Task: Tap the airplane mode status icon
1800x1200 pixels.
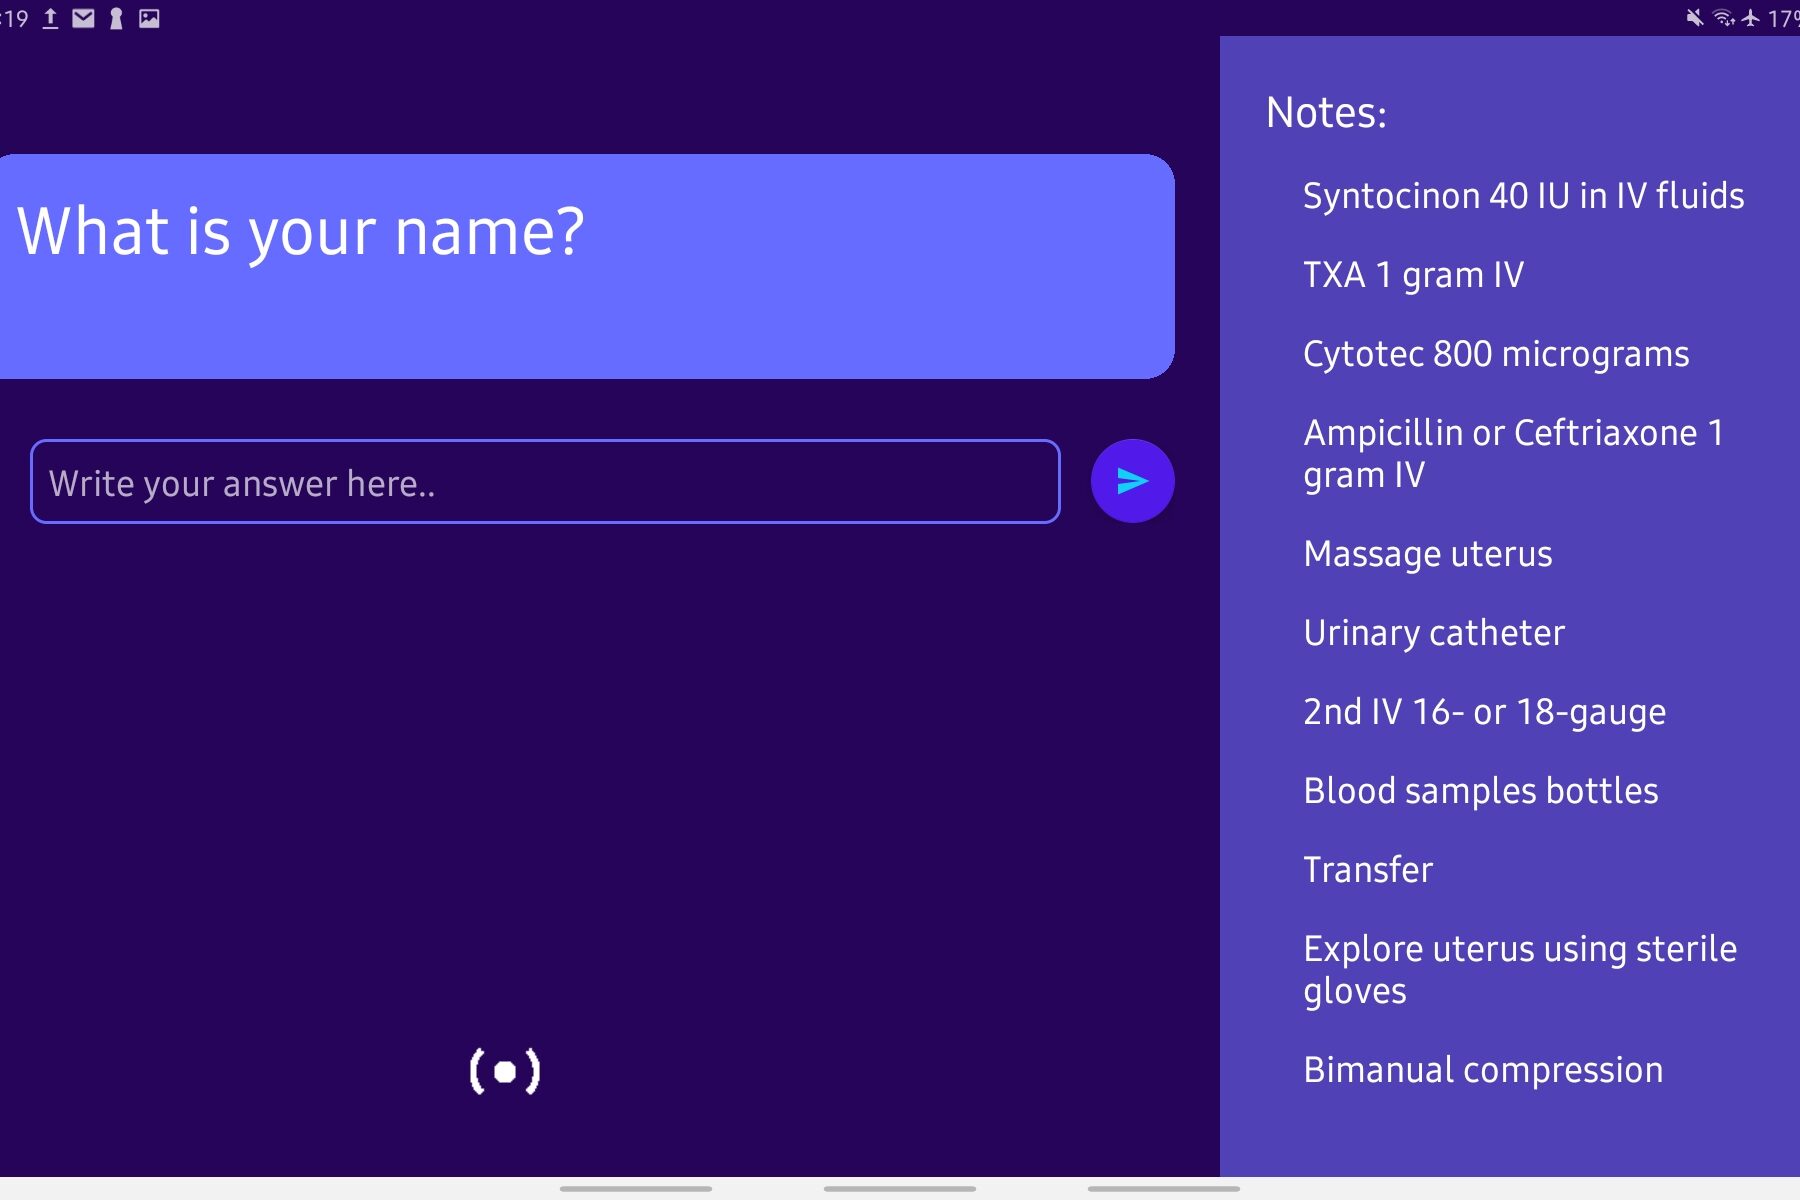Action: pos(1750,18)
